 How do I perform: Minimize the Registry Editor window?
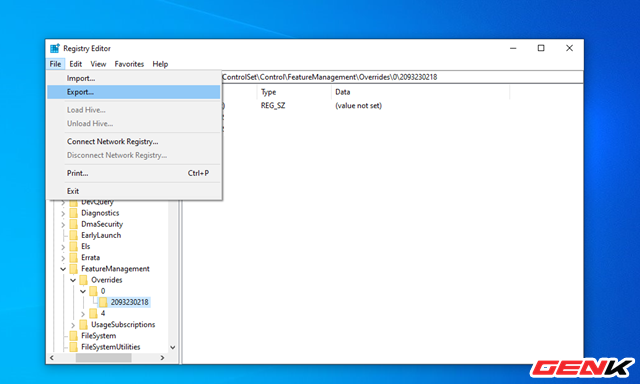point(513,48)
